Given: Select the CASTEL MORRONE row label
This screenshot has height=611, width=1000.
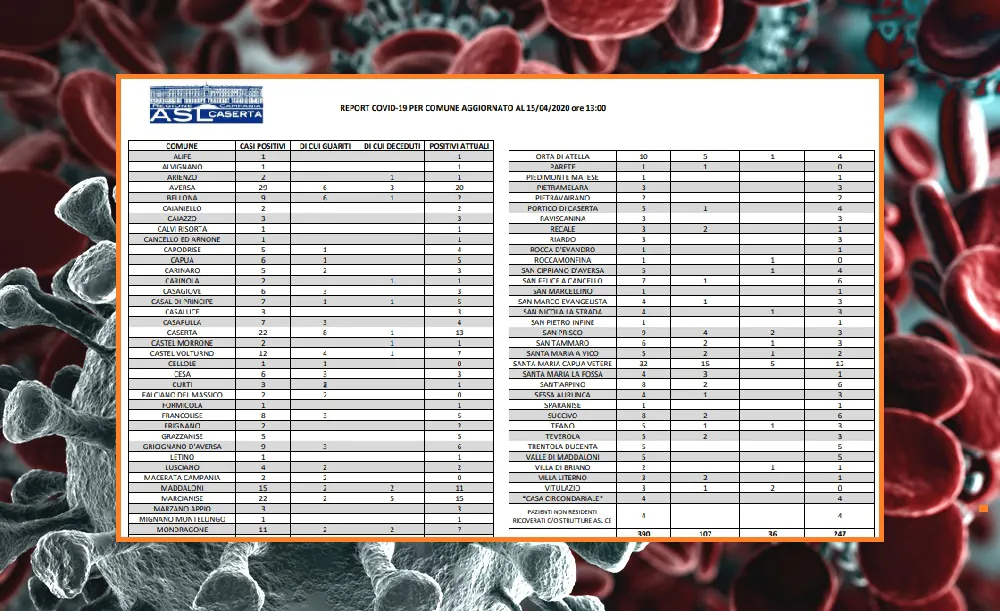Looking at the screenshot, I should (182, 343).
